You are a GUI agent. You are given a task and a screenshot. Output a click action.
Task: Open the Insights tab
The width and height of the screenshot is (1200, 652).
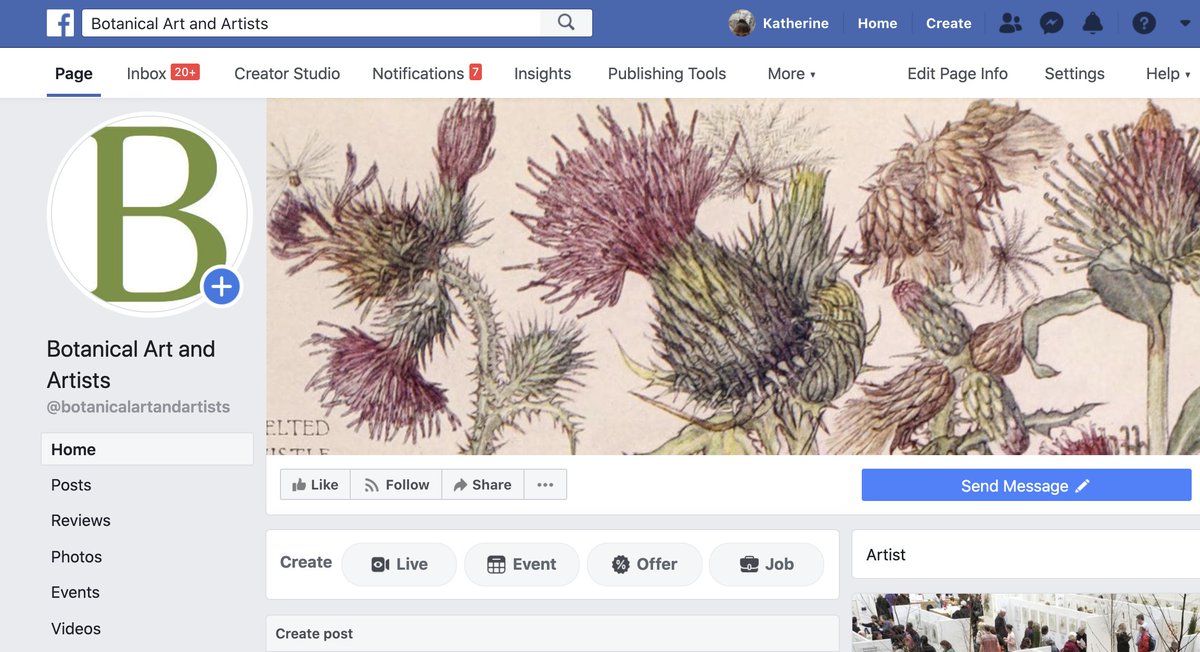coord(542,73)
